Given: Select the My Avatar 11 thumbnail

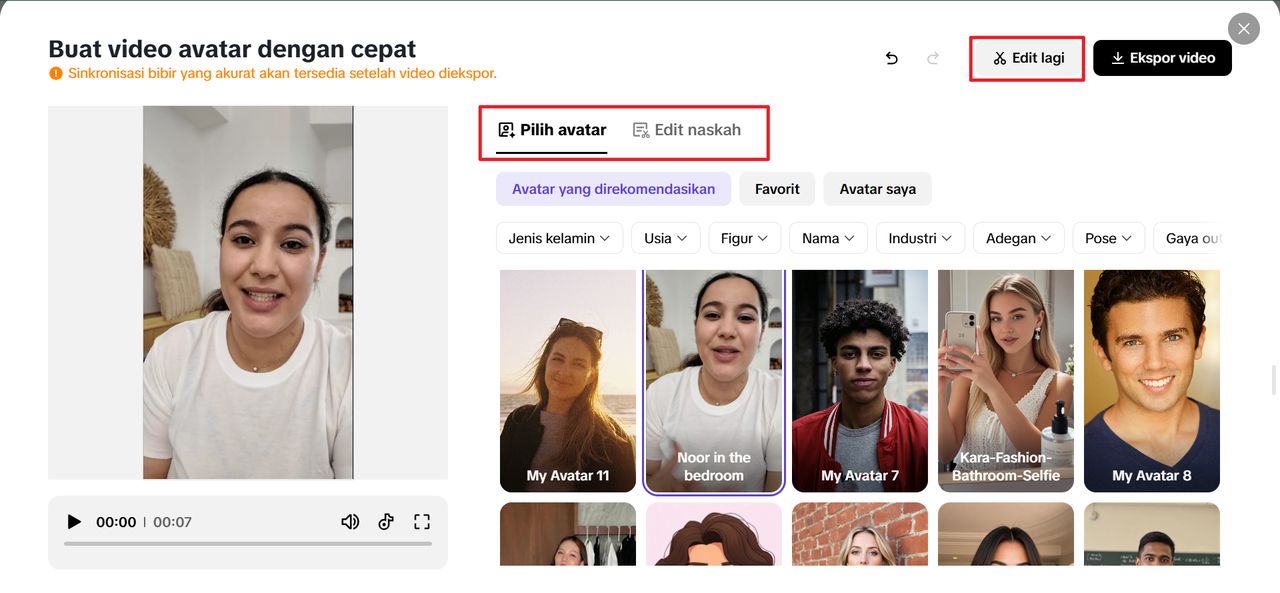Looking at the screenshot, I should tap(568, 381).
